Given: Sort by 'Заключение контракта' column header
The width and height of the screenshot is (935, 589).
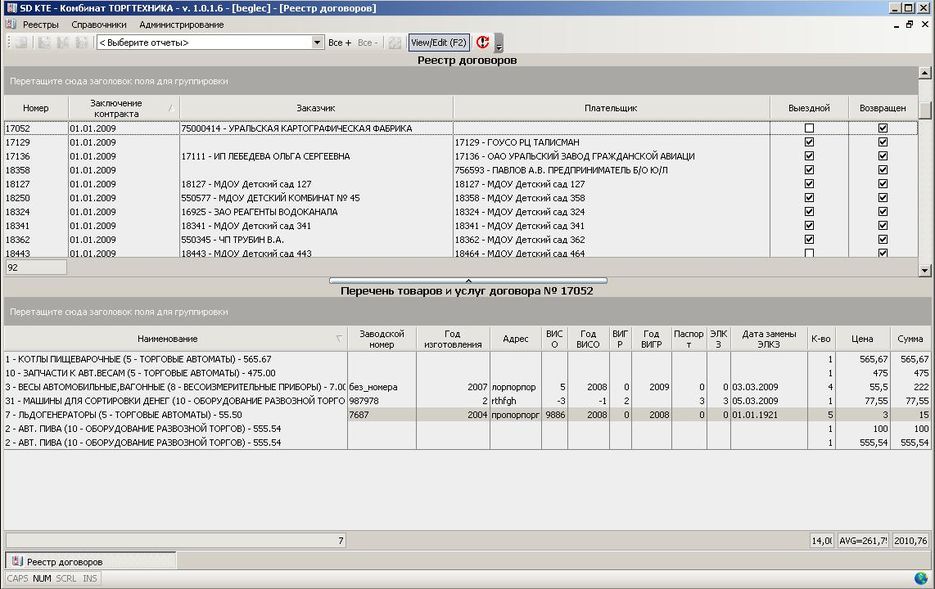Looking at the screenshot, I should coord(123,108).
